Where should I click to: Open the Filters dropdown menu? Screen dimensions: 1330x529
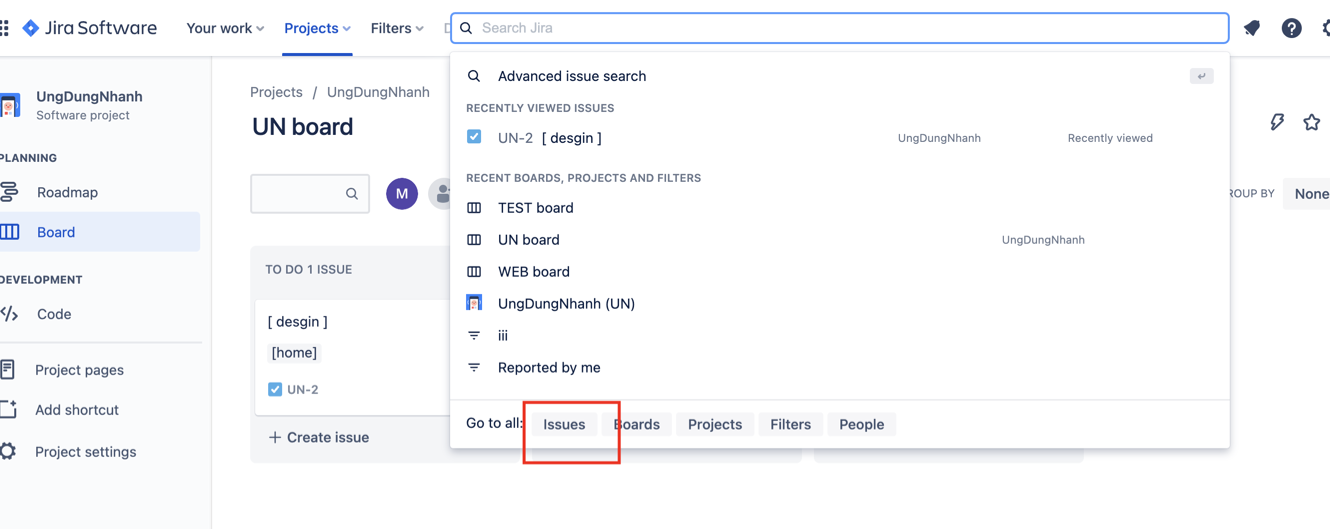(x=397, y=28)
